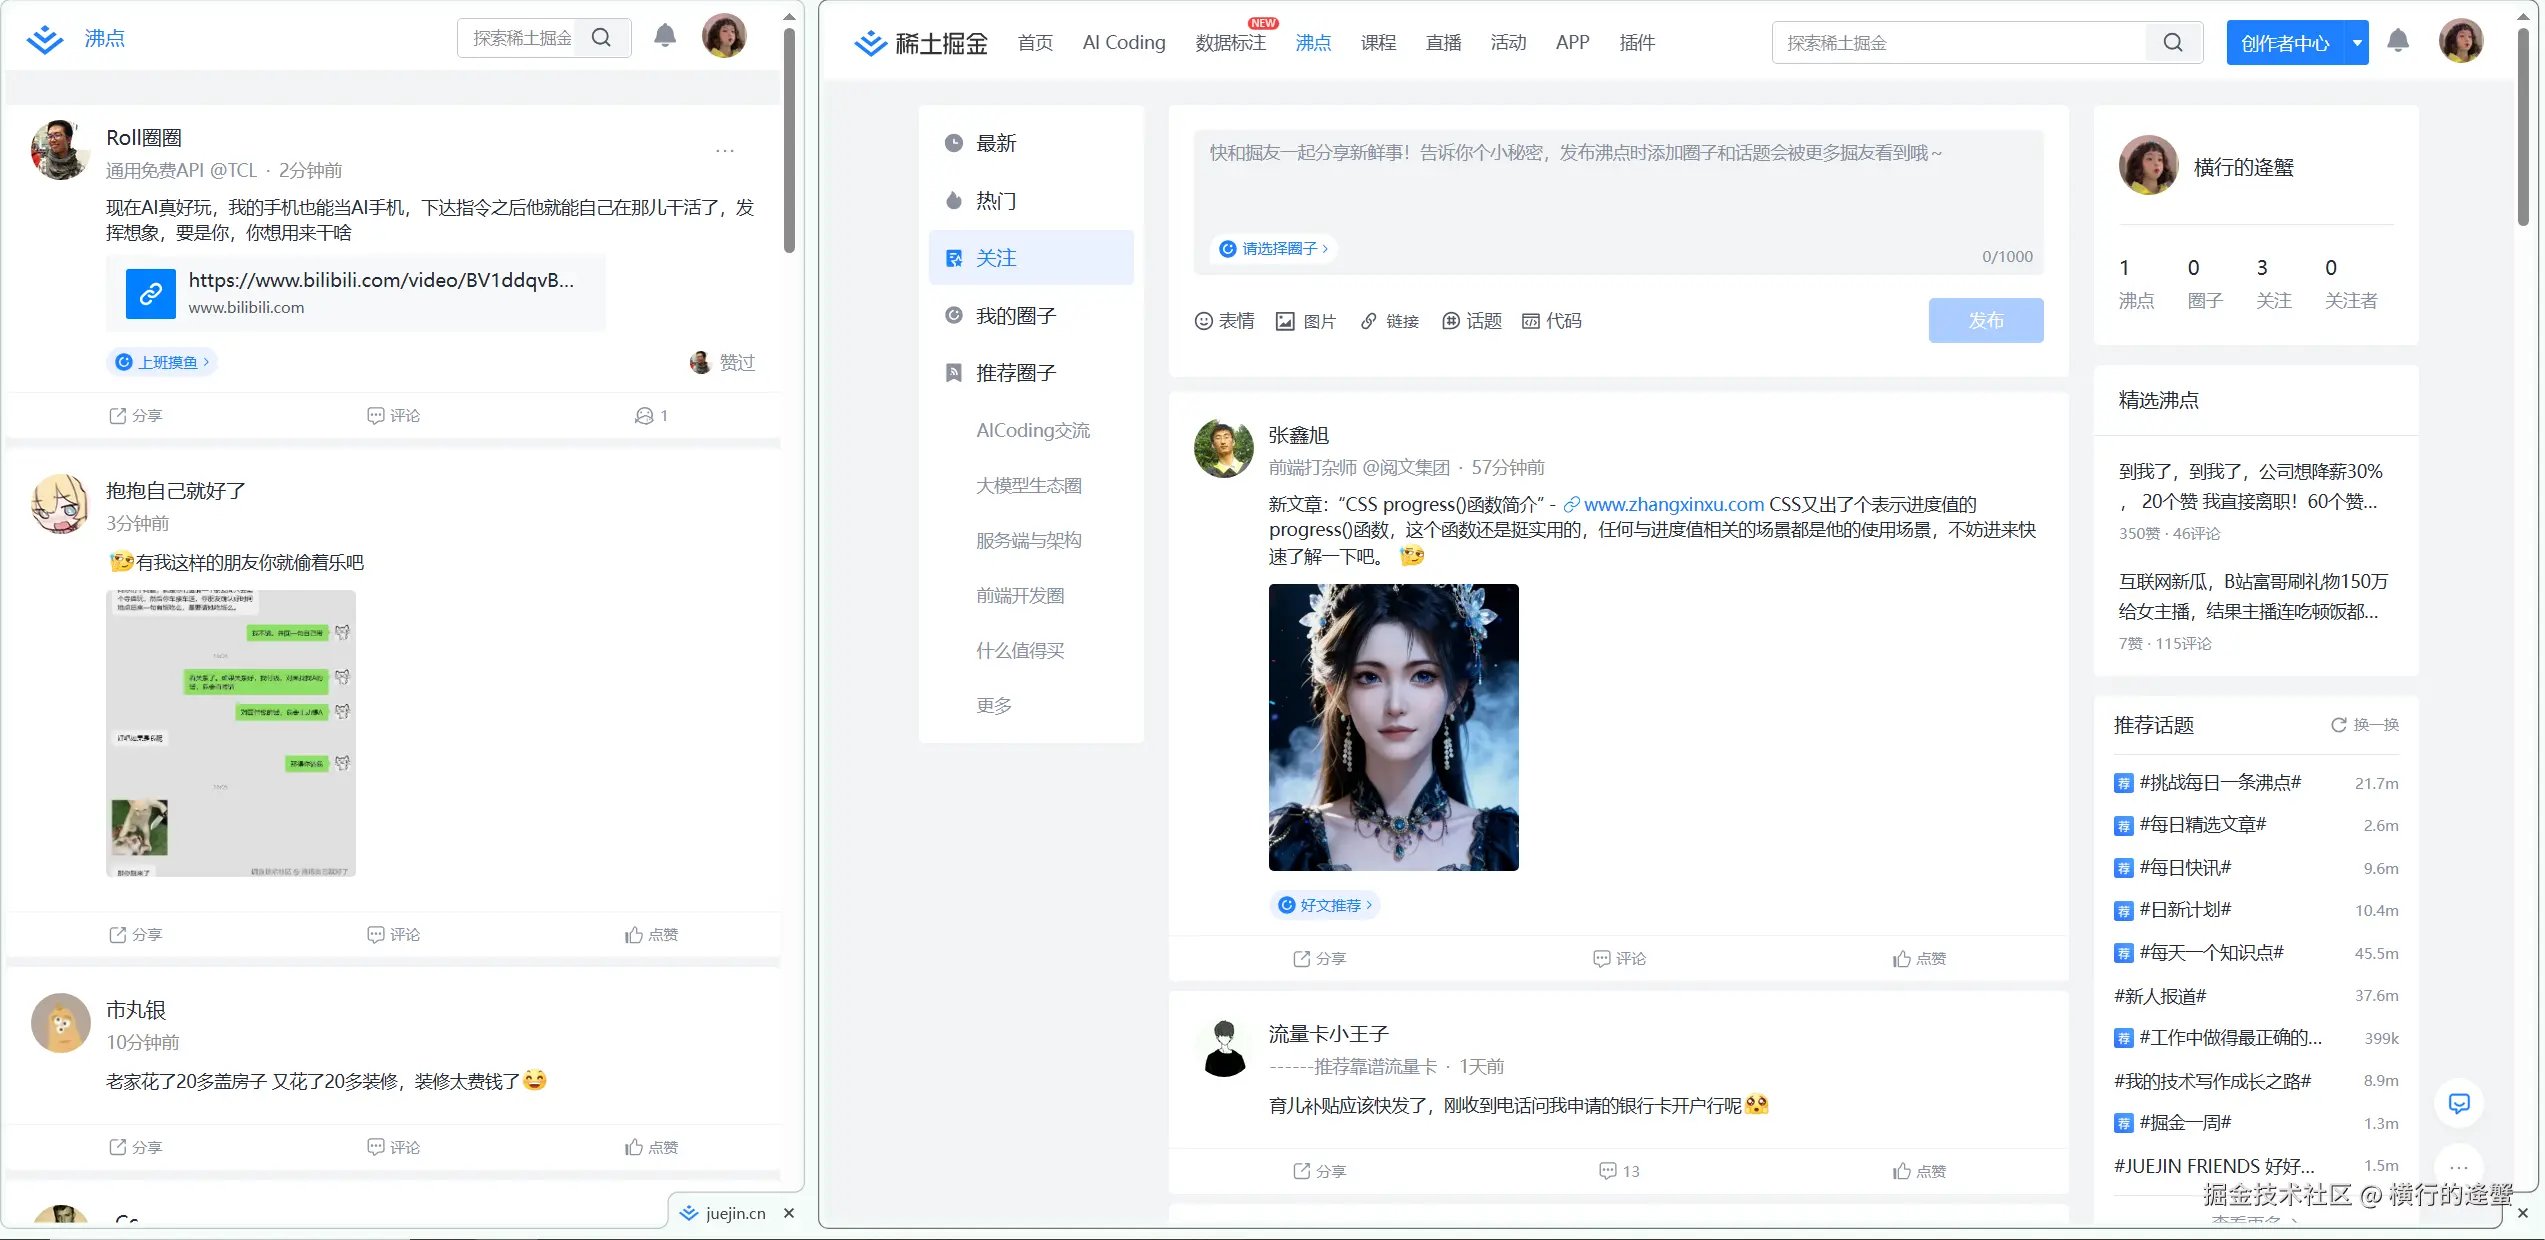Open the AI Coding menu item

pyautogui.click(x=1123, y=42)
